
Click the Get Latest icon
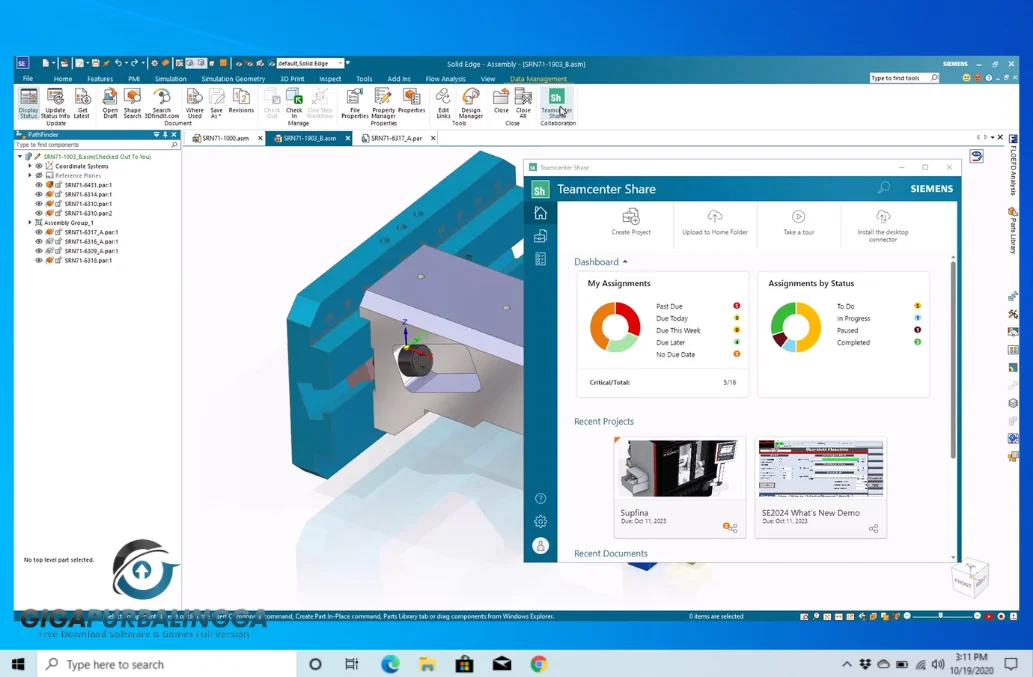pos(82,103)
